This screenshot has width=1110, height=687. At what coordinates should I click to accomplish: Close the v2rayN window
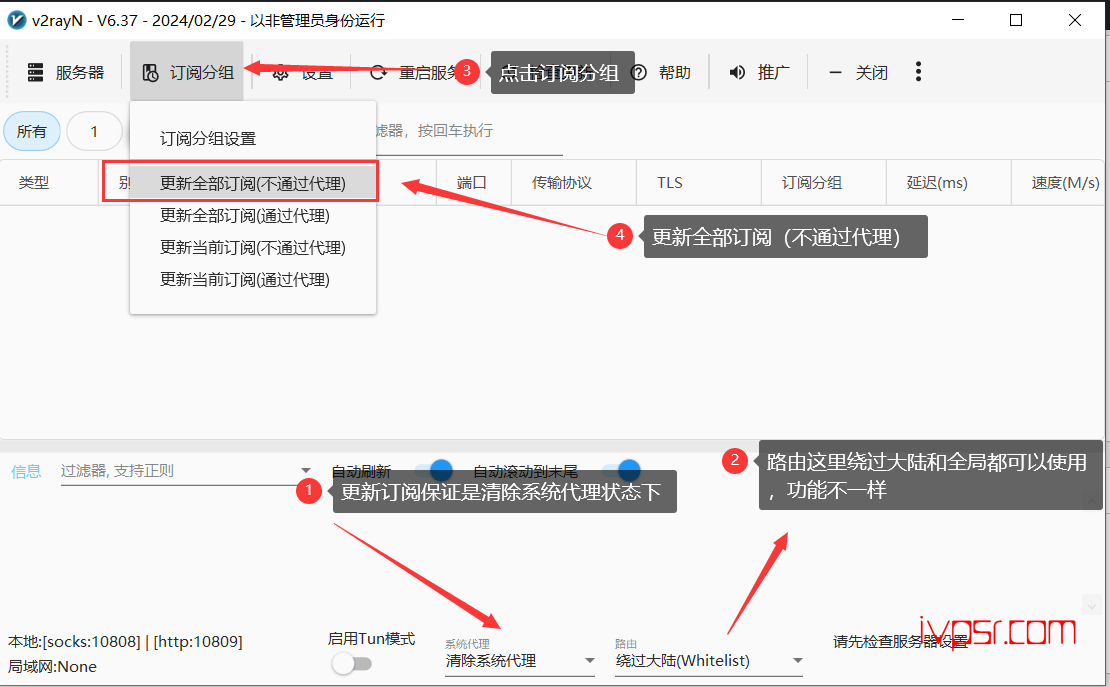(x=1075, y=20)
